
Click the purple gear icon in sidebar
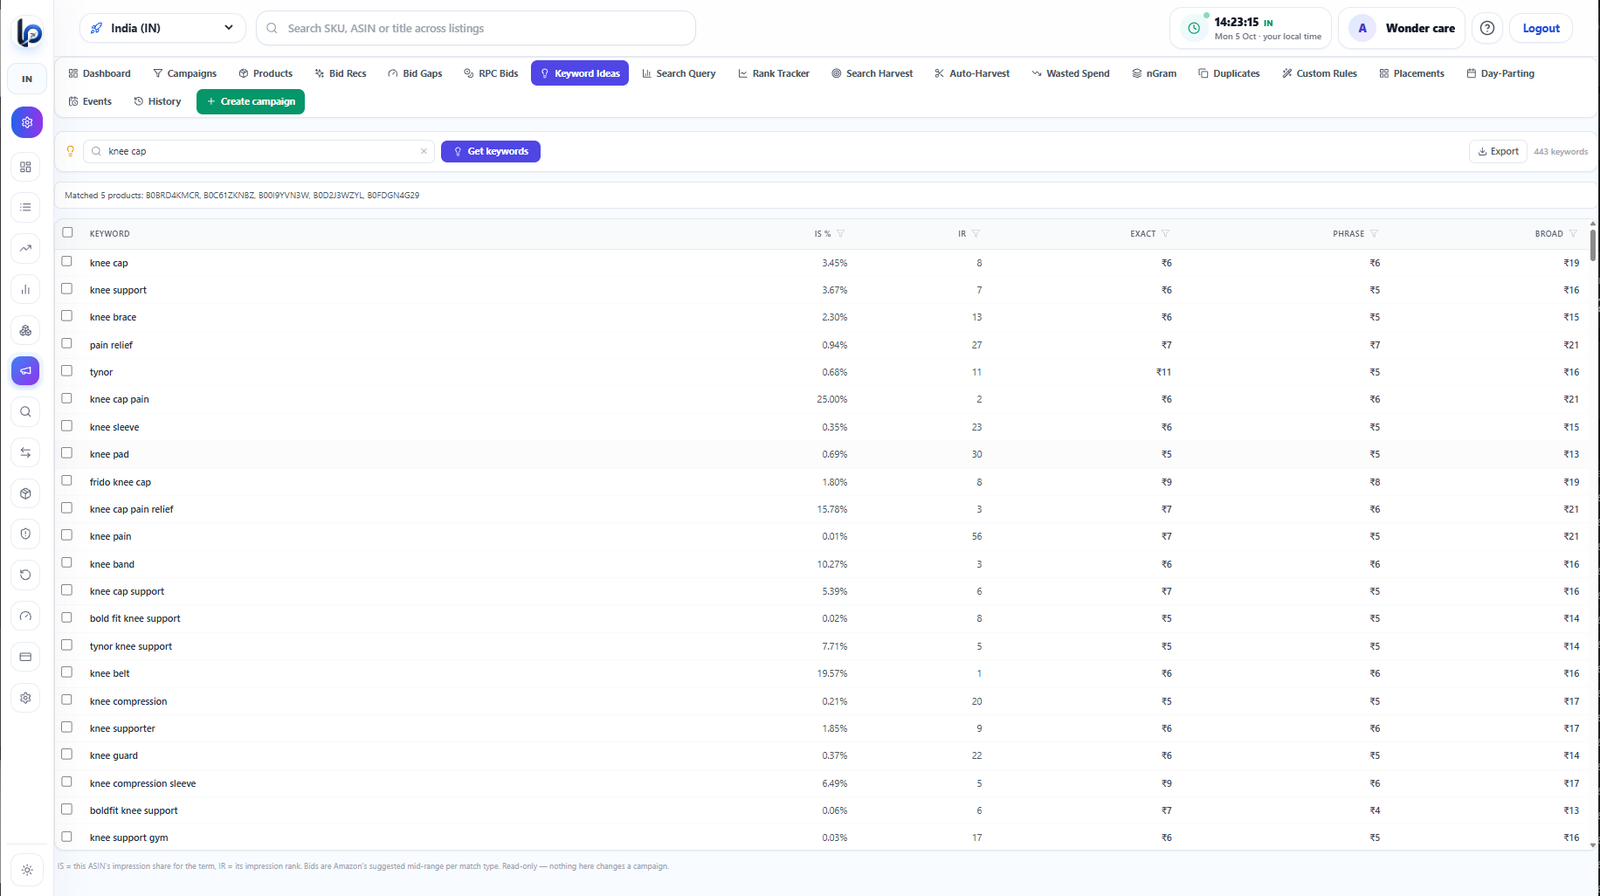[x=27, y=122]
